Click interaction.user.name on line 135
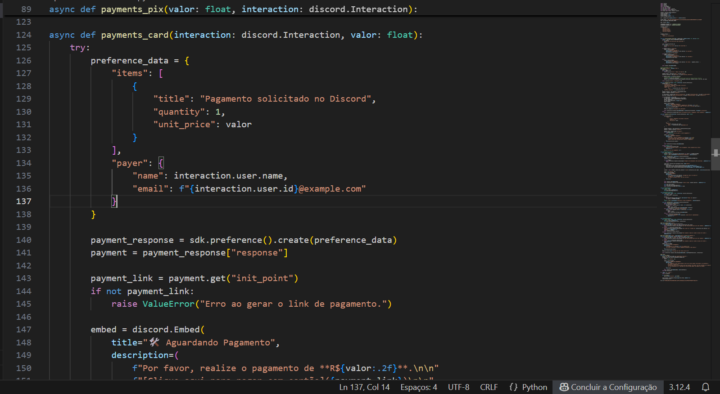The height and width of the screenshot is (394, 720). [228, 176]
